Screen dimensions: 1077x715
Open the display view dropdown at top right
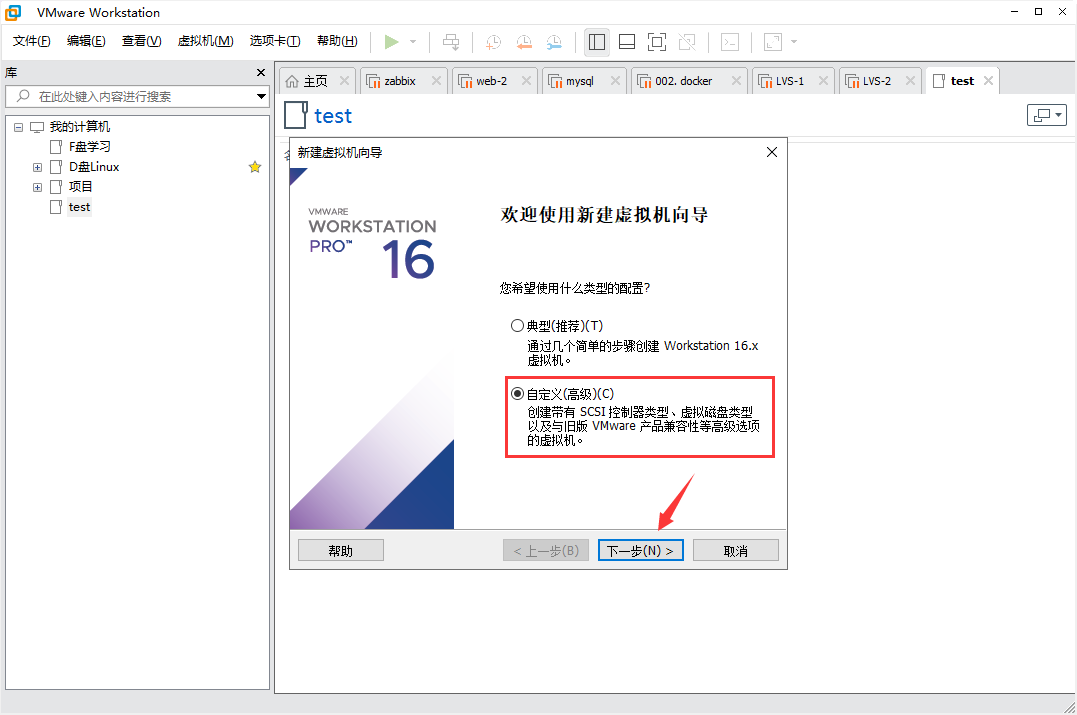coord(1047,115)
